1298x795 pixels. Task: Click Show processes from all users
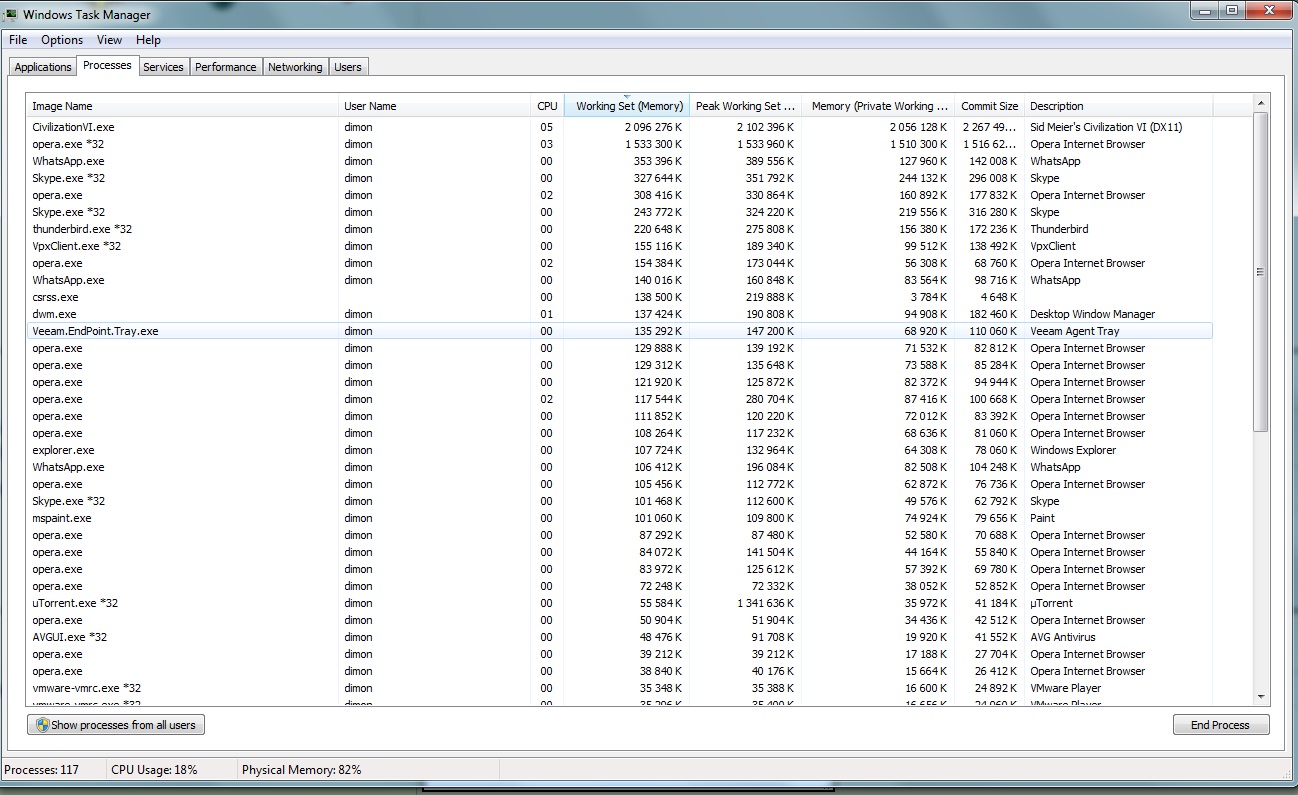pyautogui.click(x=116, y=725)
